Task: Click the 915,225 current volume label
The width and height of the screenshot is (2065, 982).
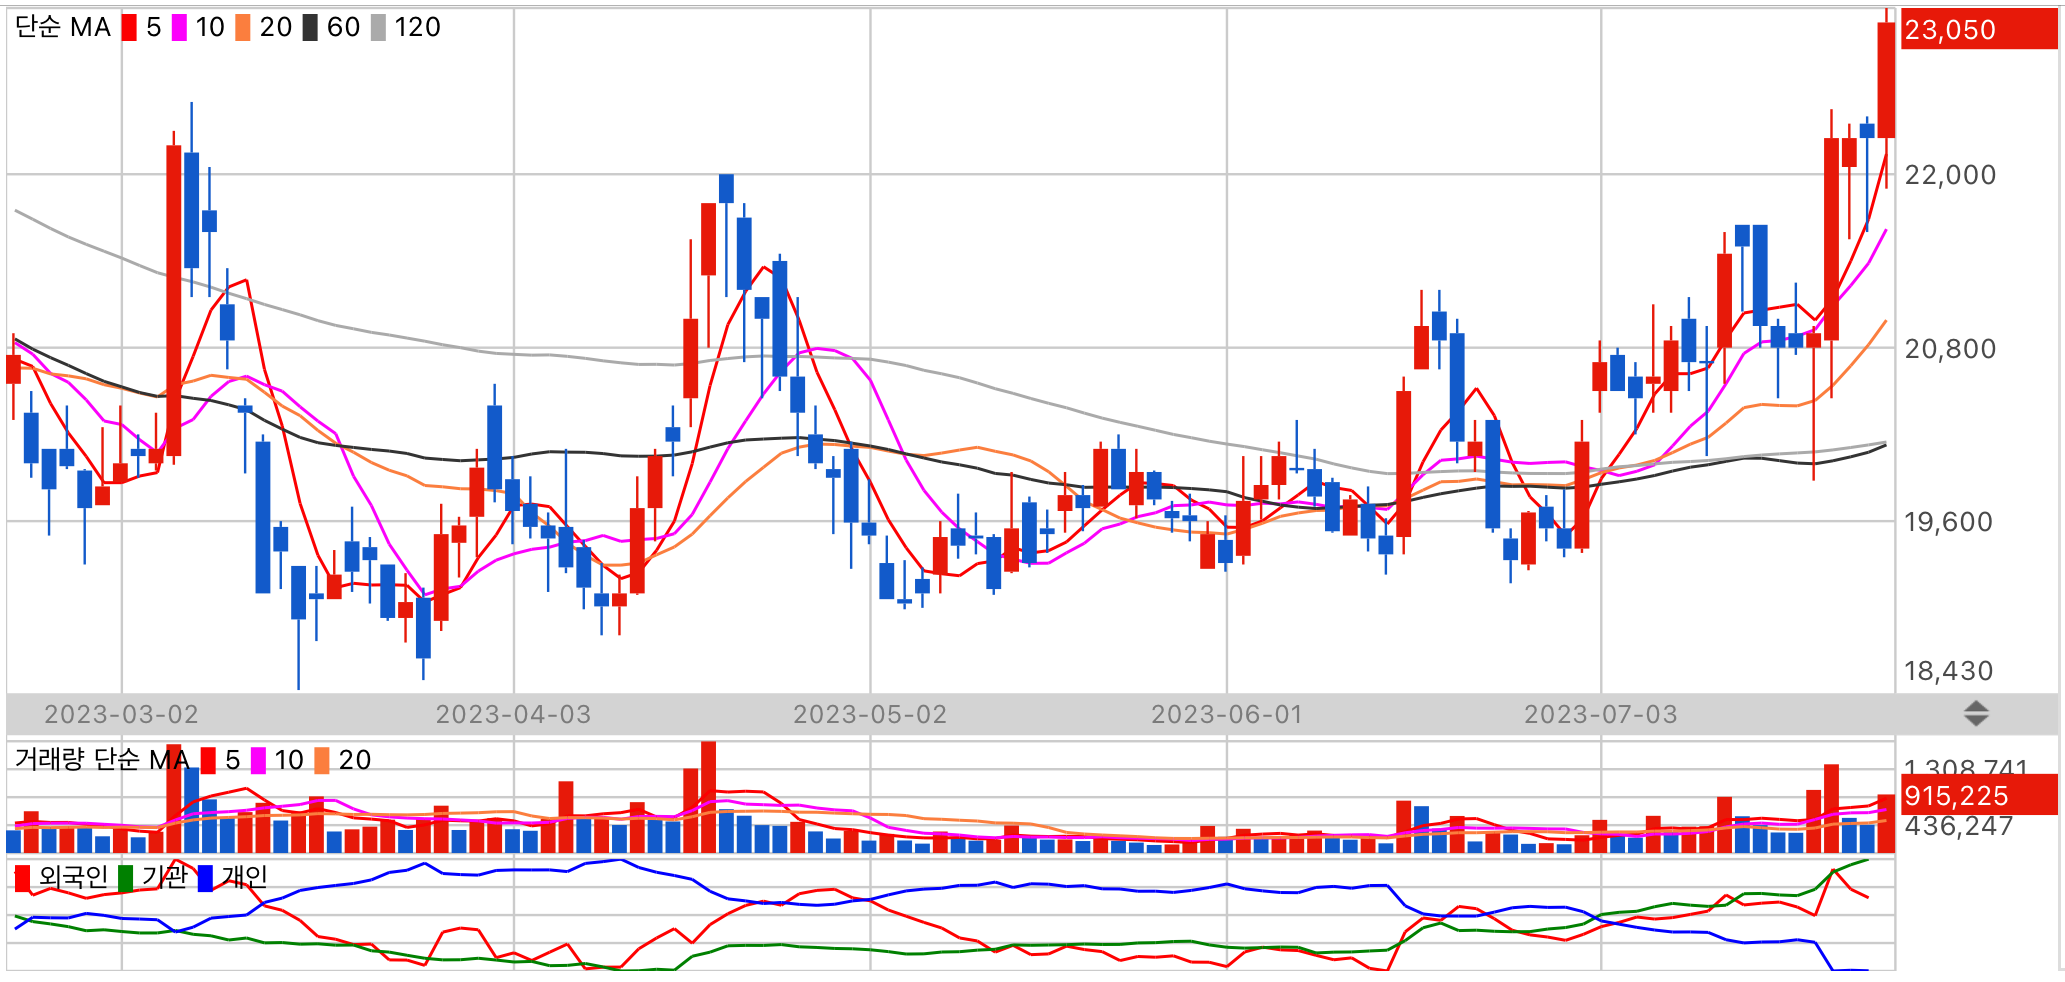Action: click(x=1979, y=796)
